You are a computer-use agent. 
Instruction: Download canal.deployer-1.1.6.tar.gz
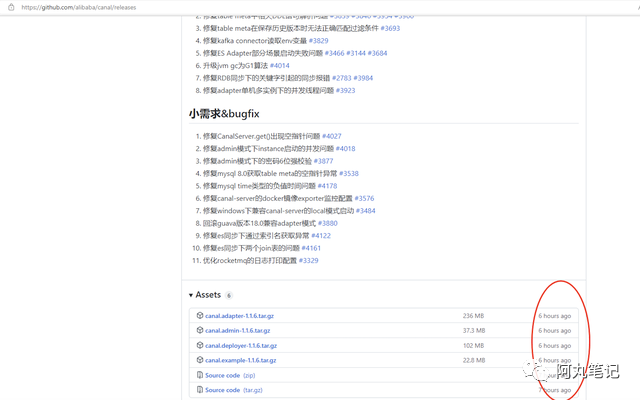(x=241, y=345)
